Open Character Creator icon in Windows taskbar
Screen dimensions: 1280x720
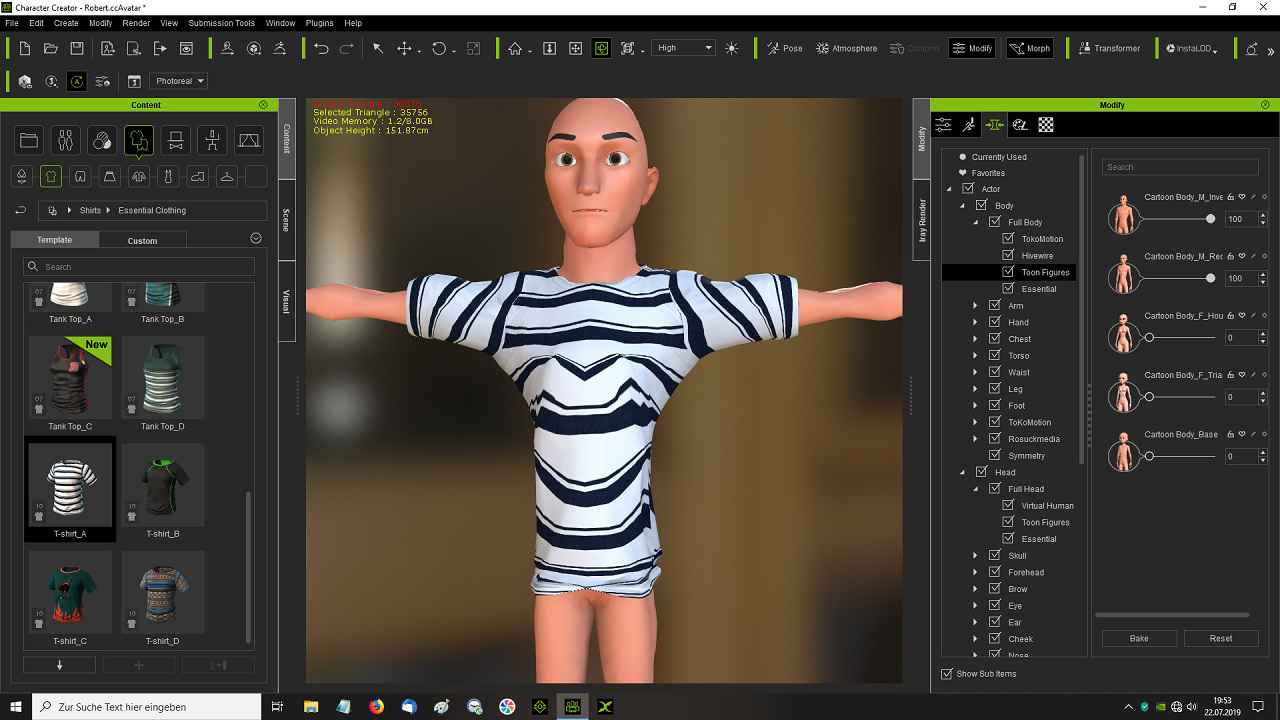tap(573, 707)
